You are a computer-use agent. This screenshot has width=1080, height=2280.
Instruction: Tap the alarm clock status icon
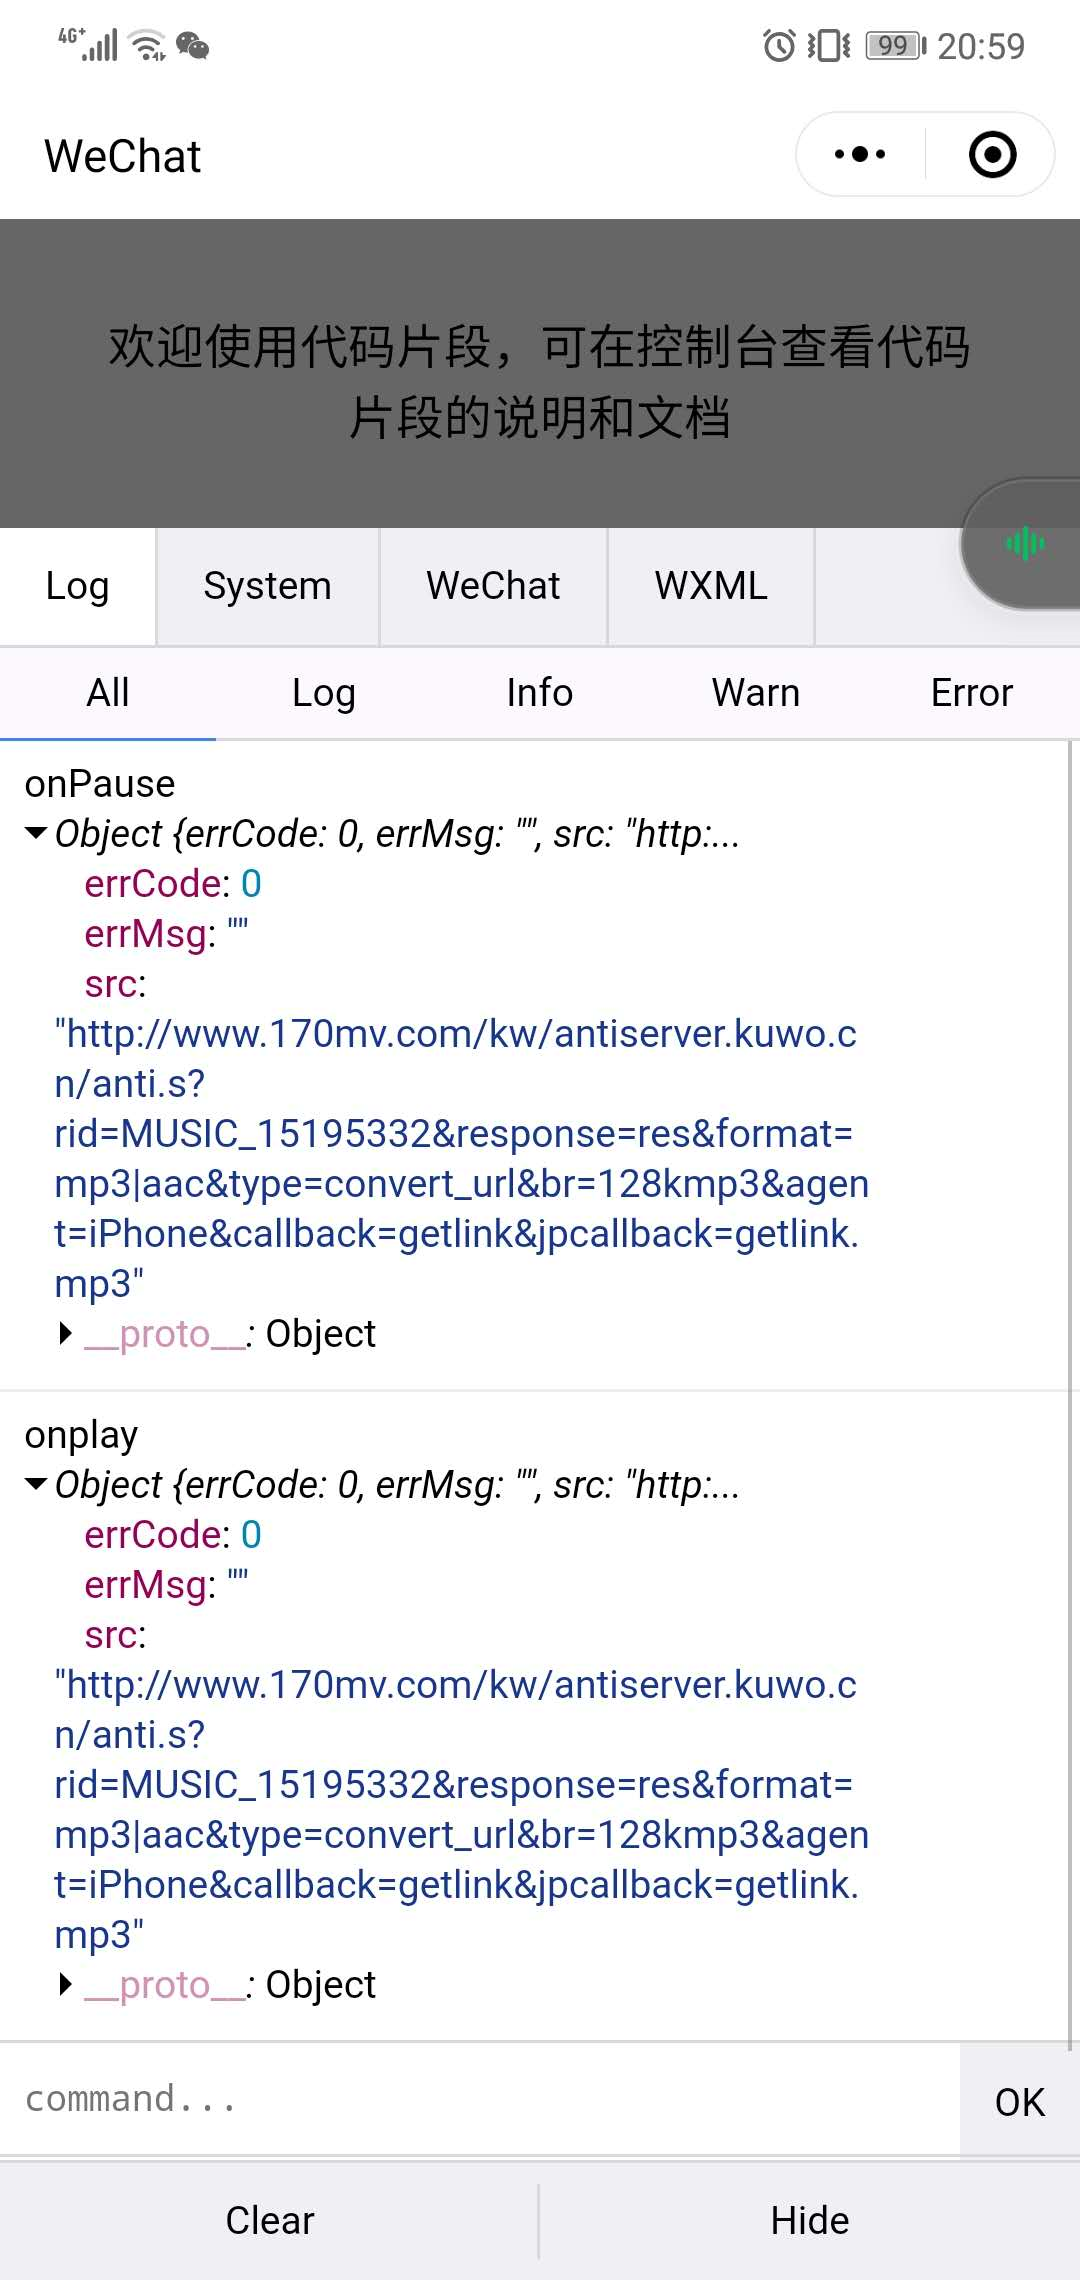(779, 45)
